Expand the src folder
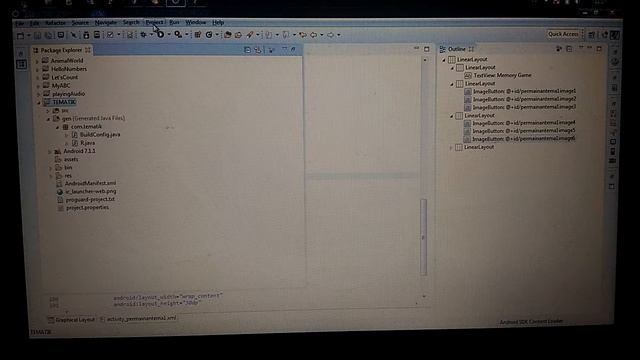Viewport: 640px width, 360px height. click(48, 111)
